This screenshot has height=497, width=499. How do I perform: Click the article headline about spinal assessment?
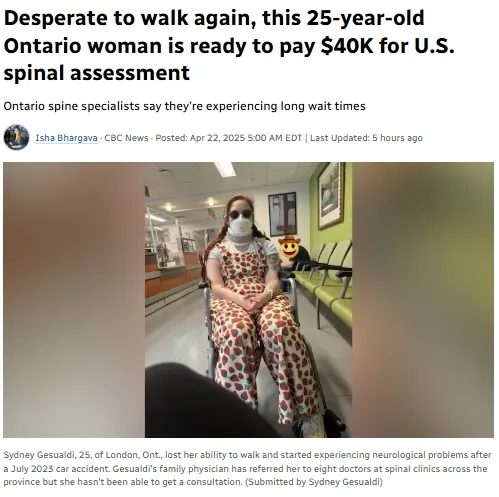point(229,45)
